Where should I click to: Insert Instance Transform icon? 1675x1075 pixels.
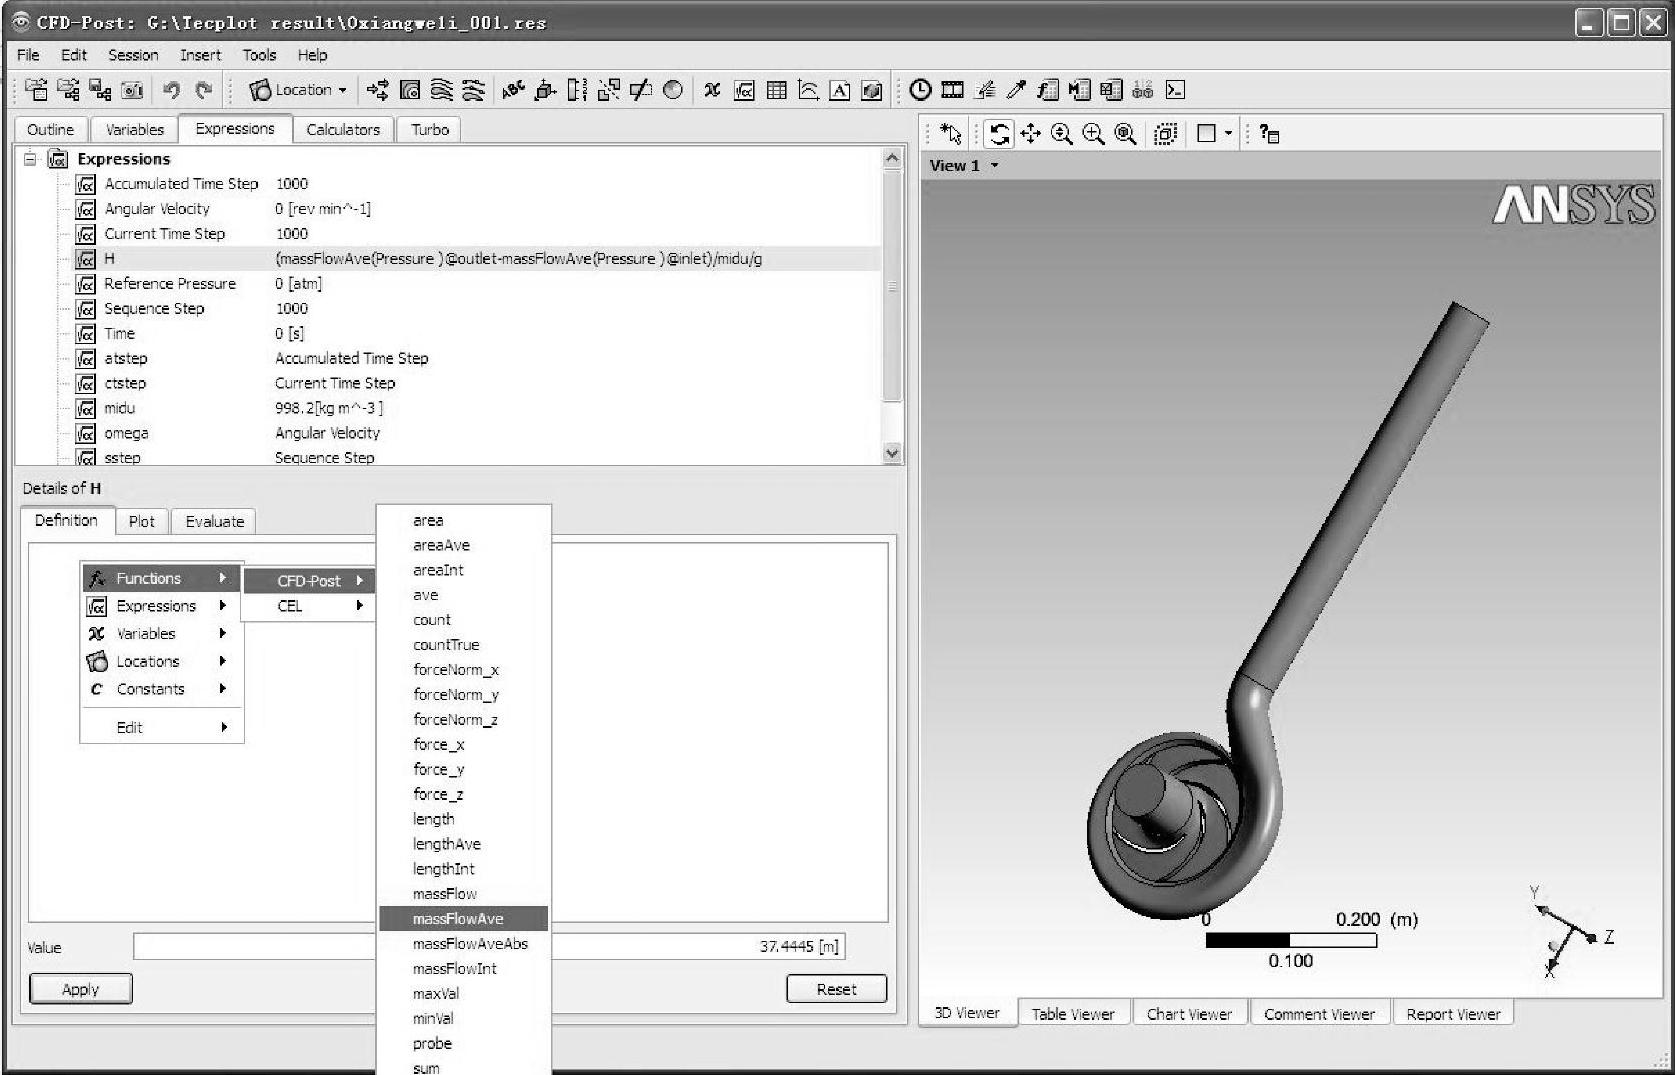(x=608, y=90)
